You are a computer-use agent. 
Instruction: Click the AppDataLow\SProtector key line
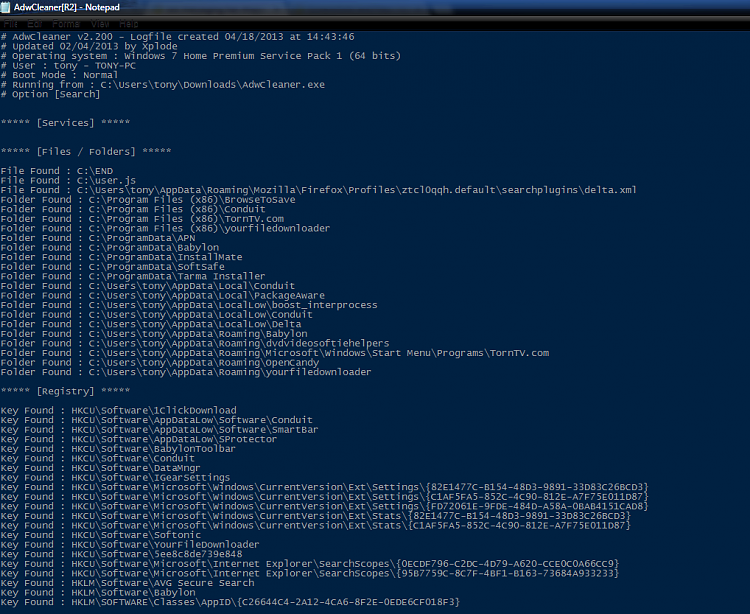[x=139, y=439]
